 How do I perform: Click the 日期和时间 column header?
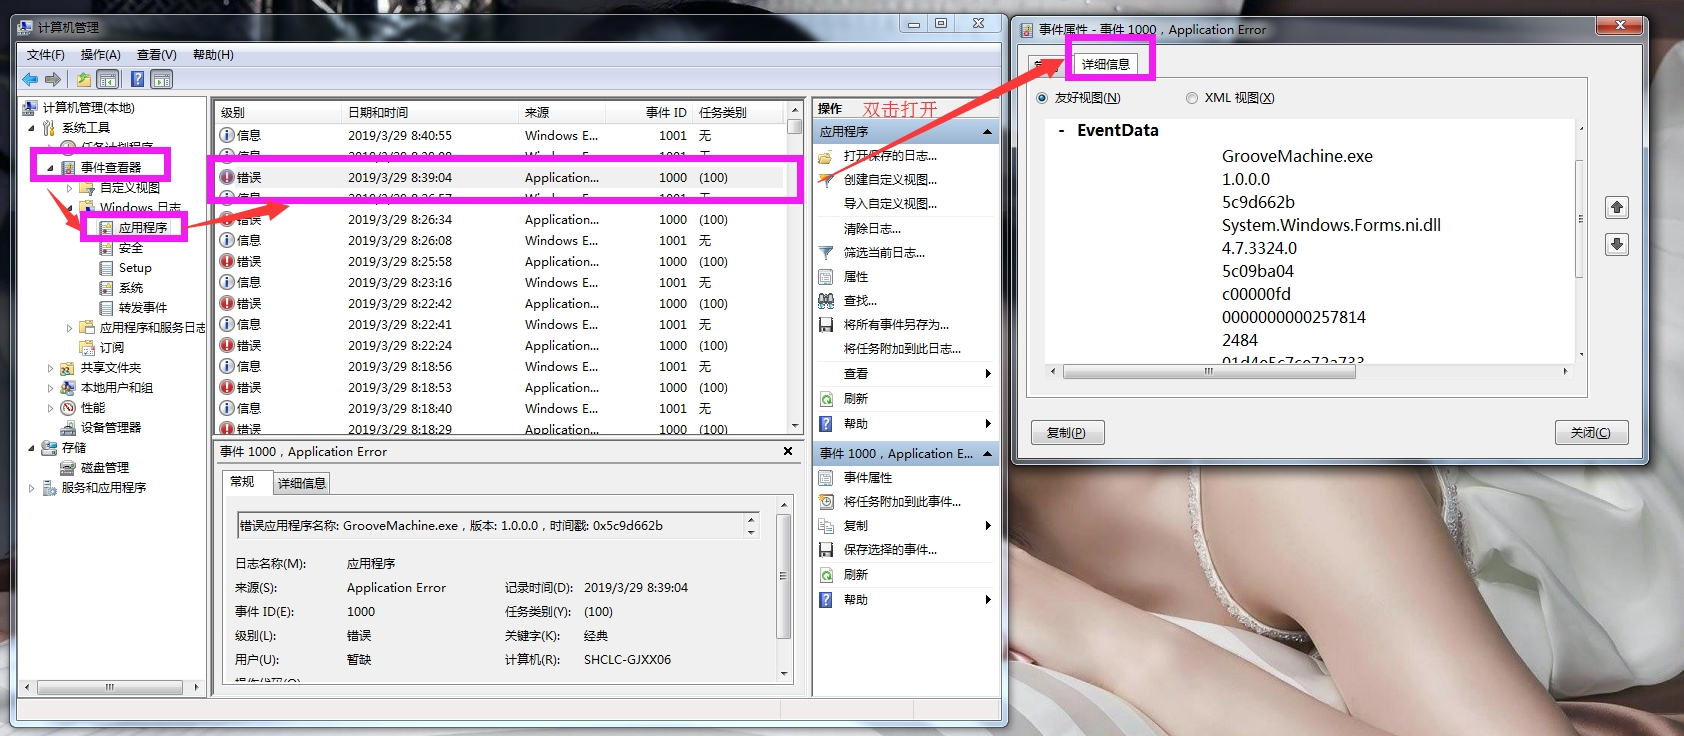pos(378,113)
